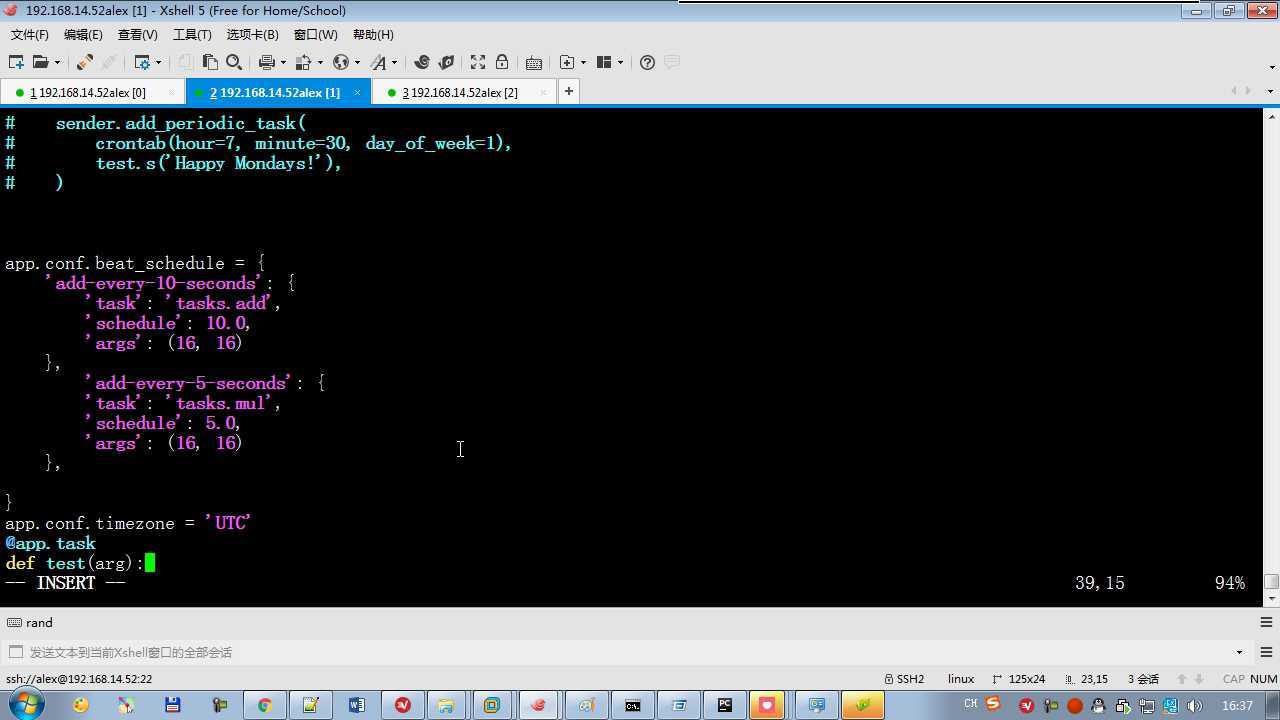Image resolution: width=1280 pixels, height=720 pixels.
Task: Click the terminal vertical scrollbar
Action: [x=1271, y=355]
